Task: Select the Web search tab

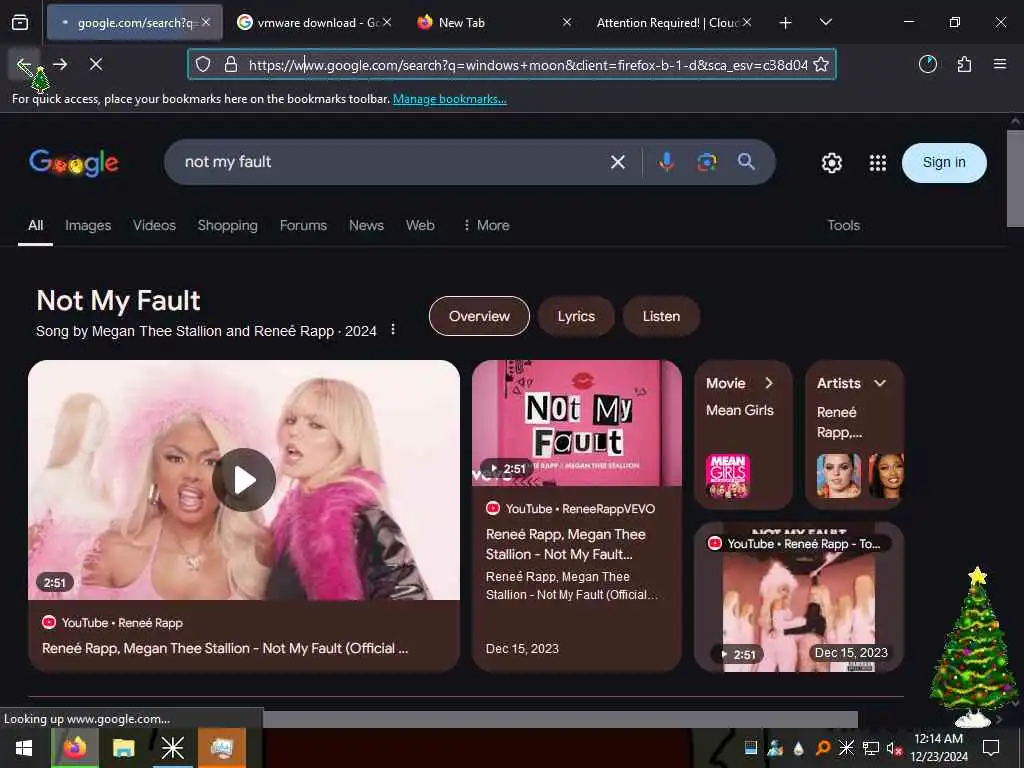Action: 420,225
